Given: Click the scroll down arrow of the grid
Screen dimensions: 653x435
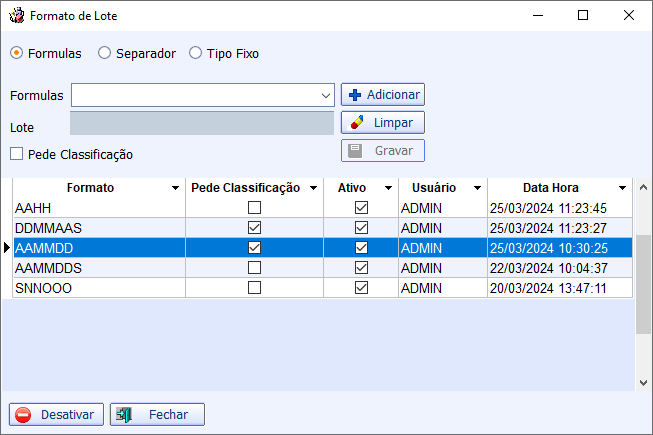Looking at the screenshot, I should tap(643, 382).
